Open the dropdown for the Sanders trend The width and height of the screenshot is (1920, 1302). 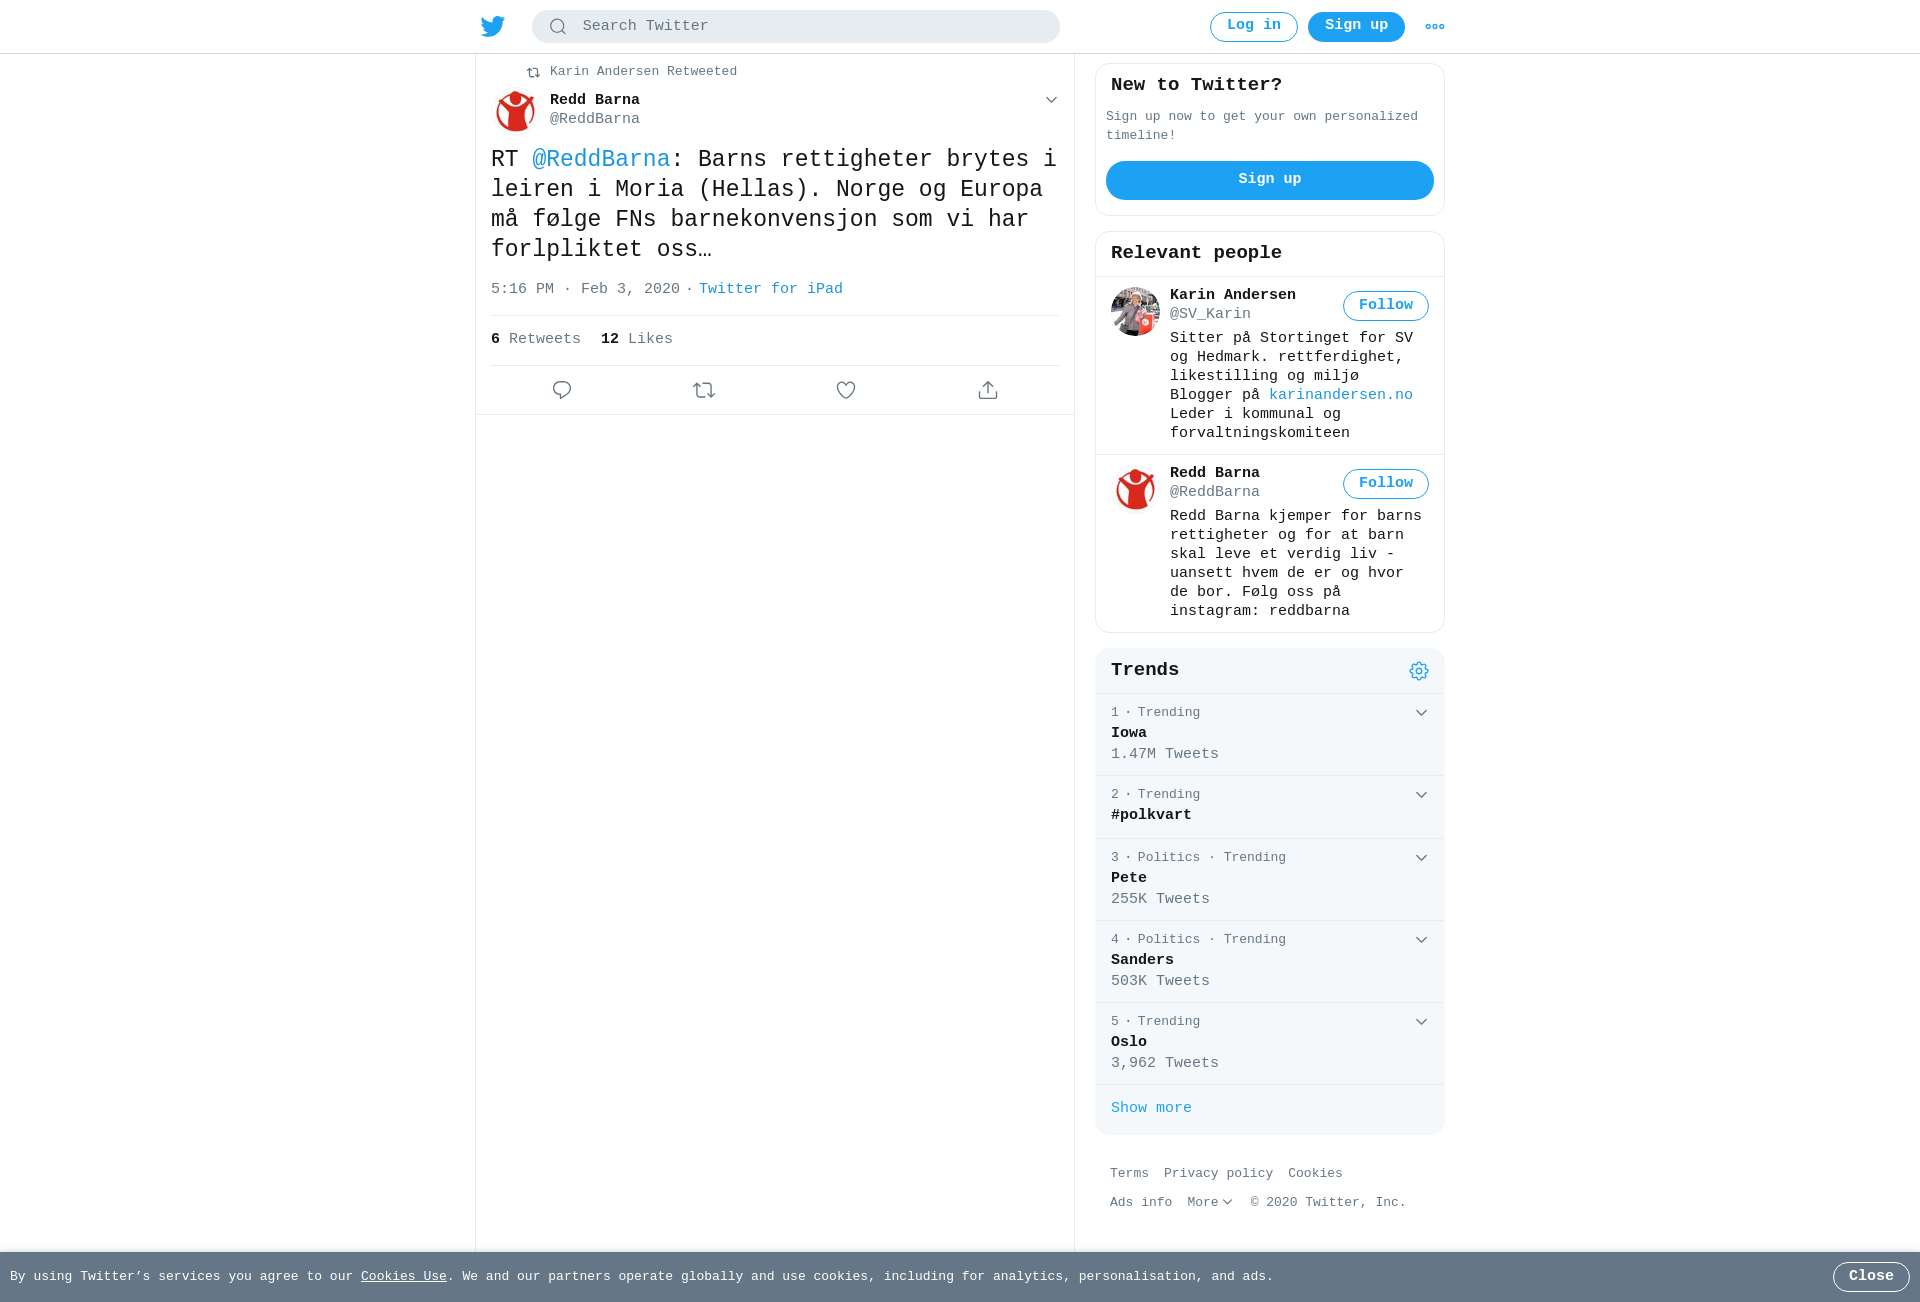(x=1421, y=940)
